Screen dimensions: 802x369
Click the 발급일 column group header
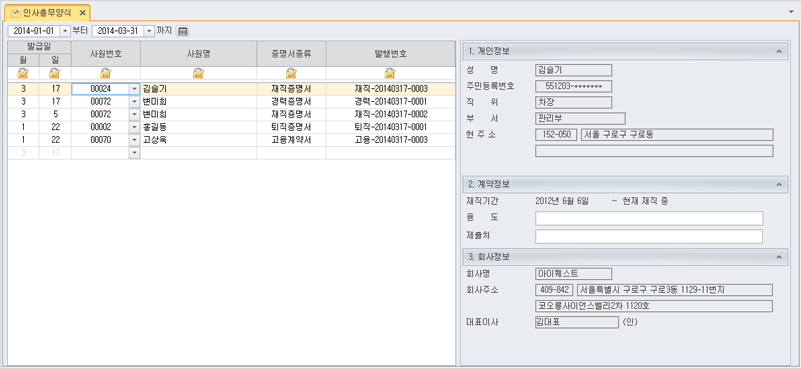click(39, 47)
